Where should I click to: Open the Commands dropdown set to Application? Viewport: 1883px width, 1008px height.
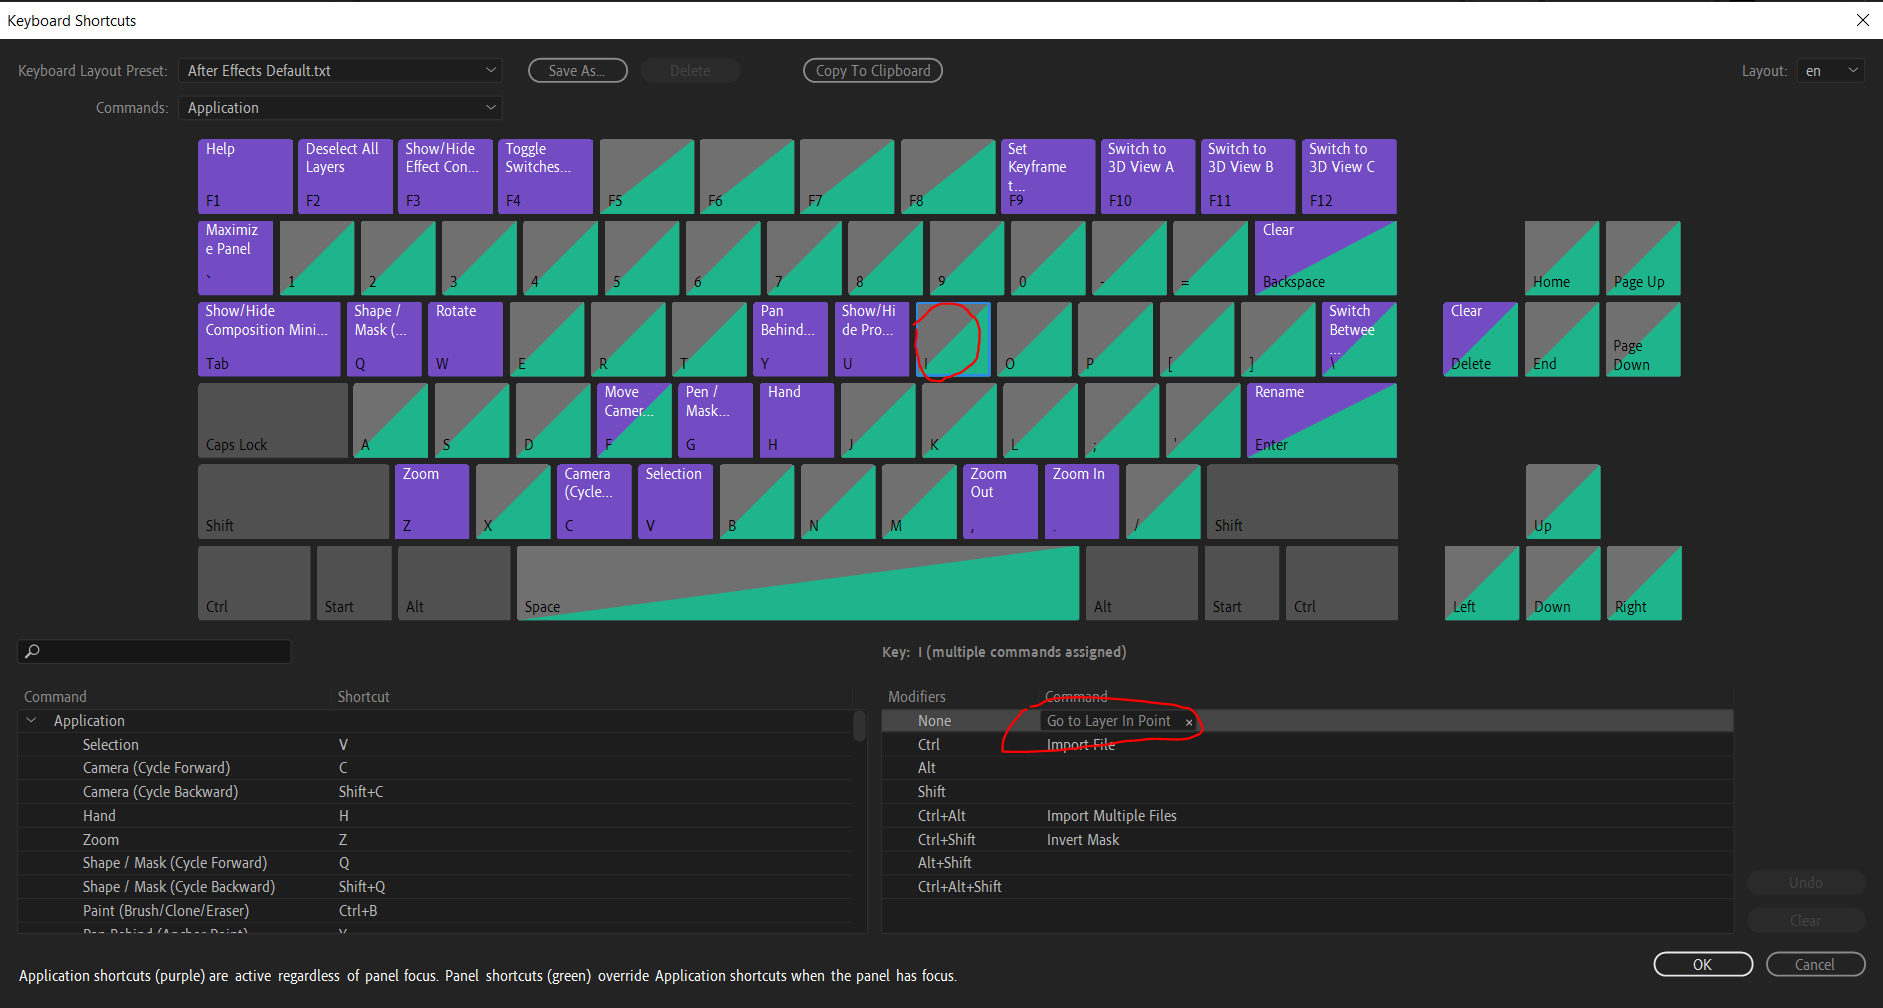340,108
